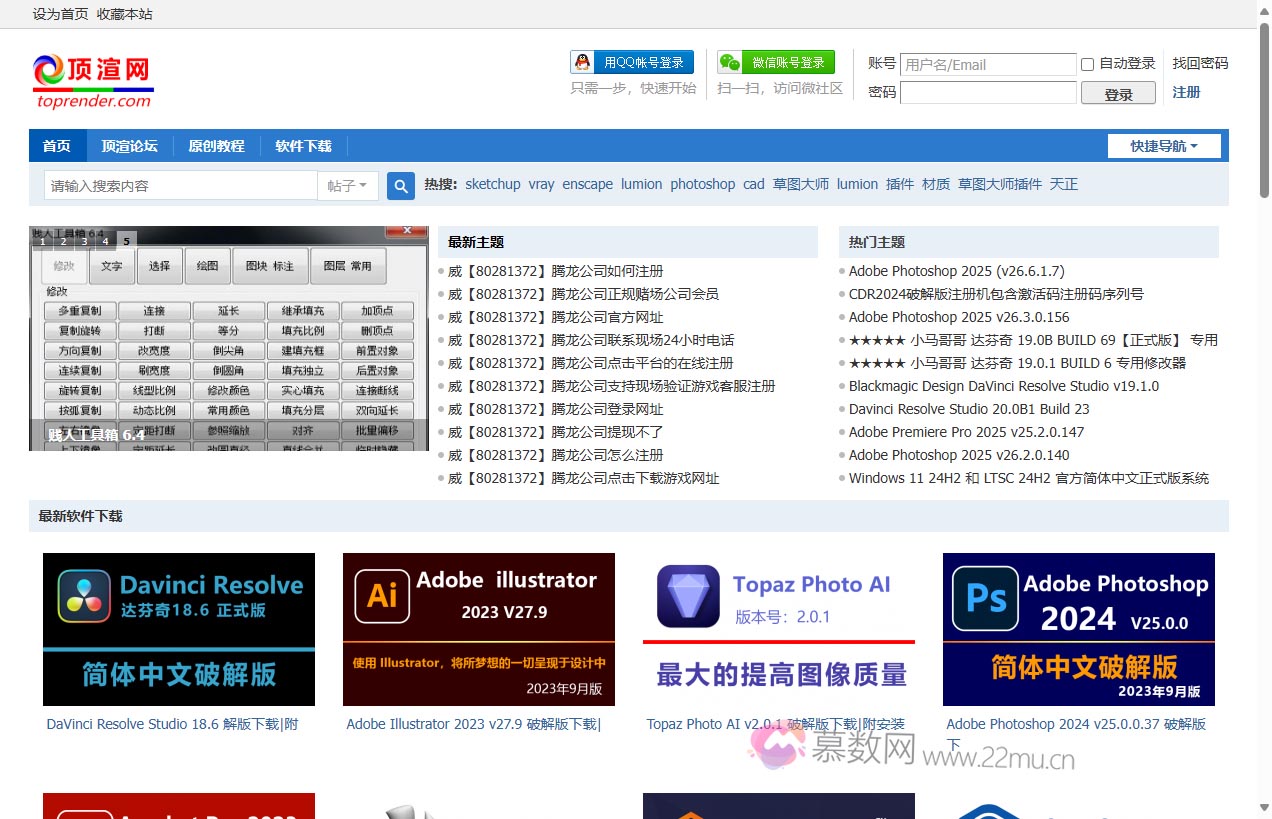Click the 注册 link
This screenshot has height=819, width=1272.
1186,92
